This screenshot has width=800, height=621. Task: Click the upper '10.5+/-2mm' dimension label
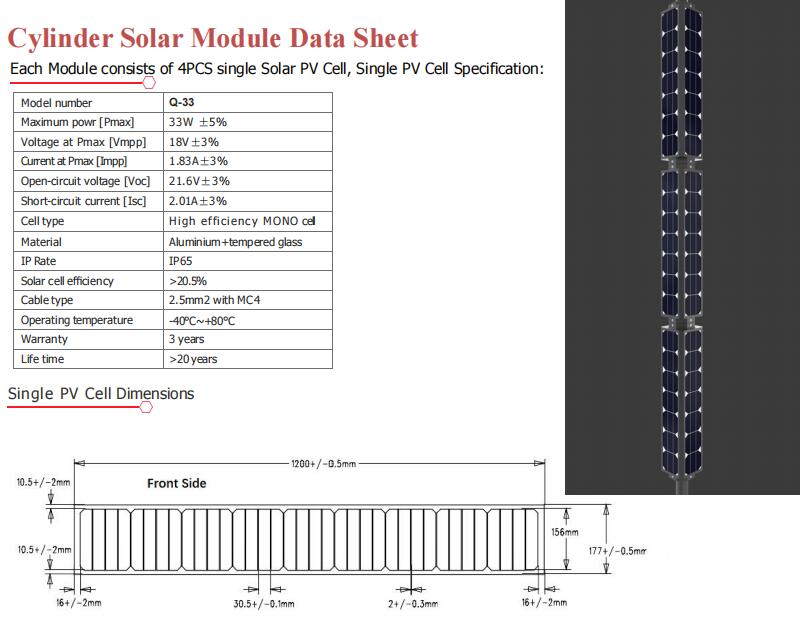point(43,482)
